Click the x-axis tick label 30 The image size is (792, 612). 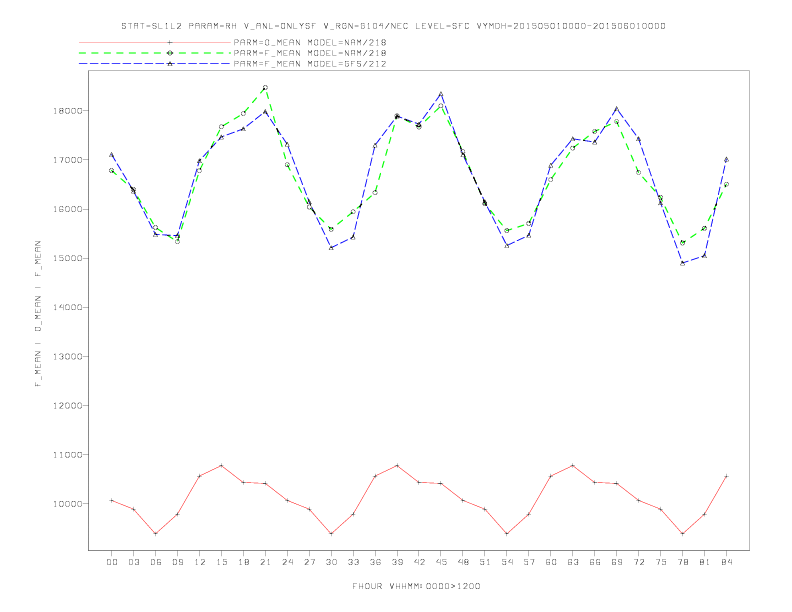[331, 562]
